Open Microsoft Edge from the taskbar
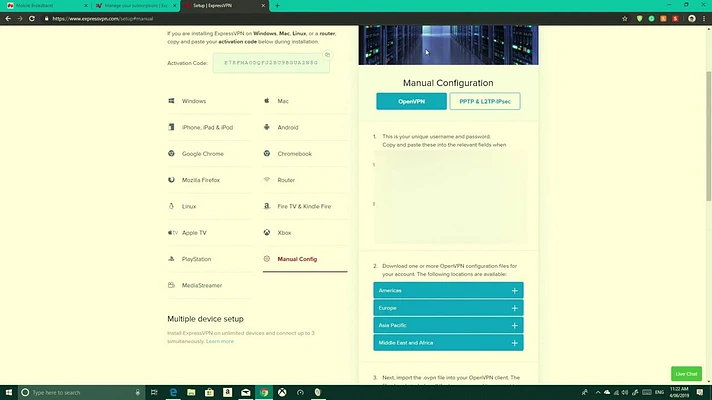This screenshot has width=712, height=400. [173, 392]
